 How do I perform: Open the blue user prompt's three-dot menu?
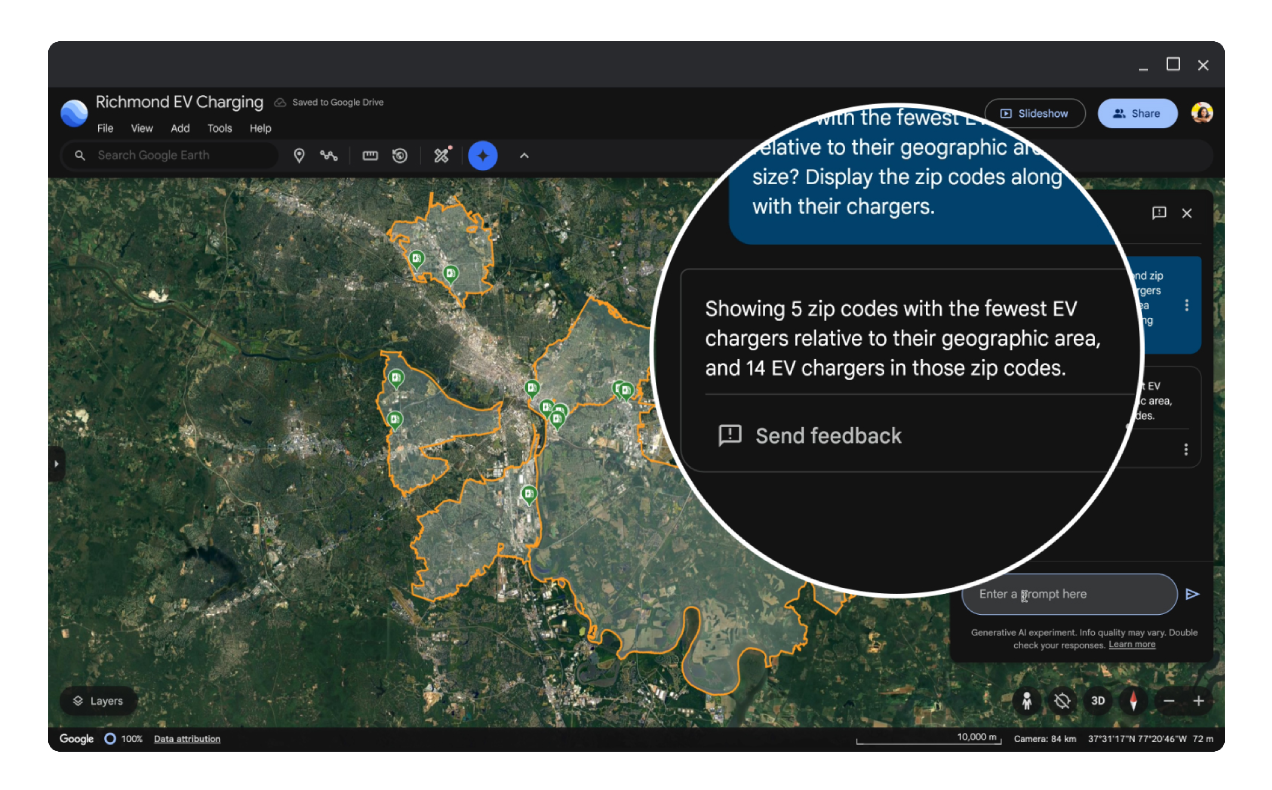(1186, 305)
